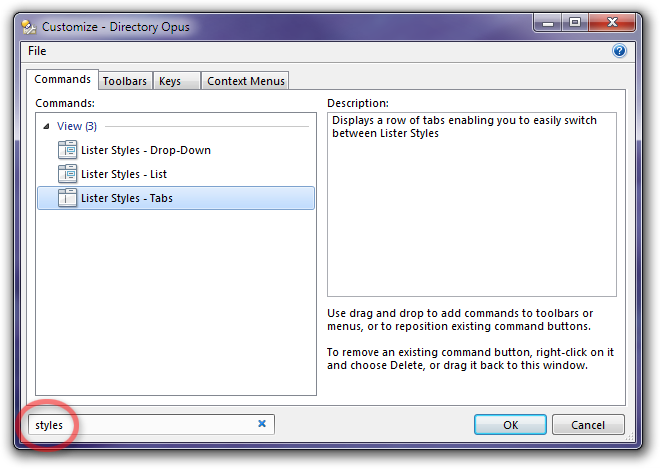660x469 pixels.
Task: Close the Customize window
Action: tap(612, 23)
